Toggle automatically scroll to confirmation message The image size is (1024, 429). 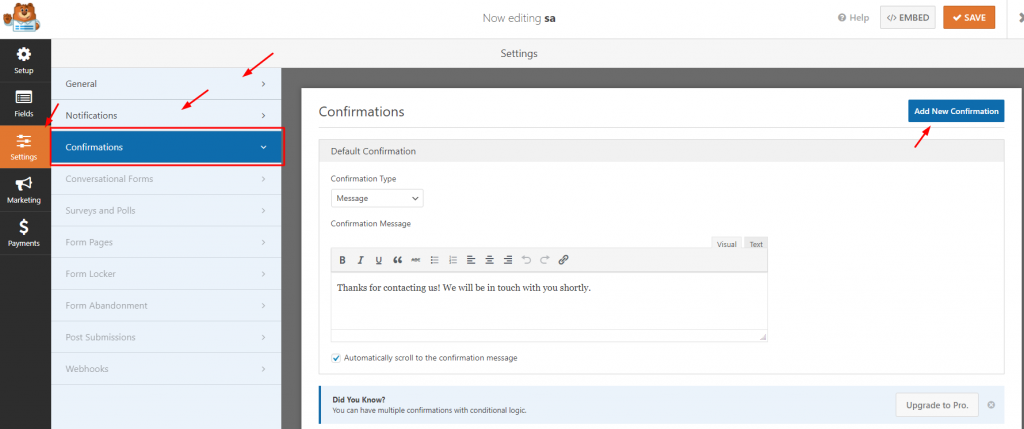[x=336, y=358]
